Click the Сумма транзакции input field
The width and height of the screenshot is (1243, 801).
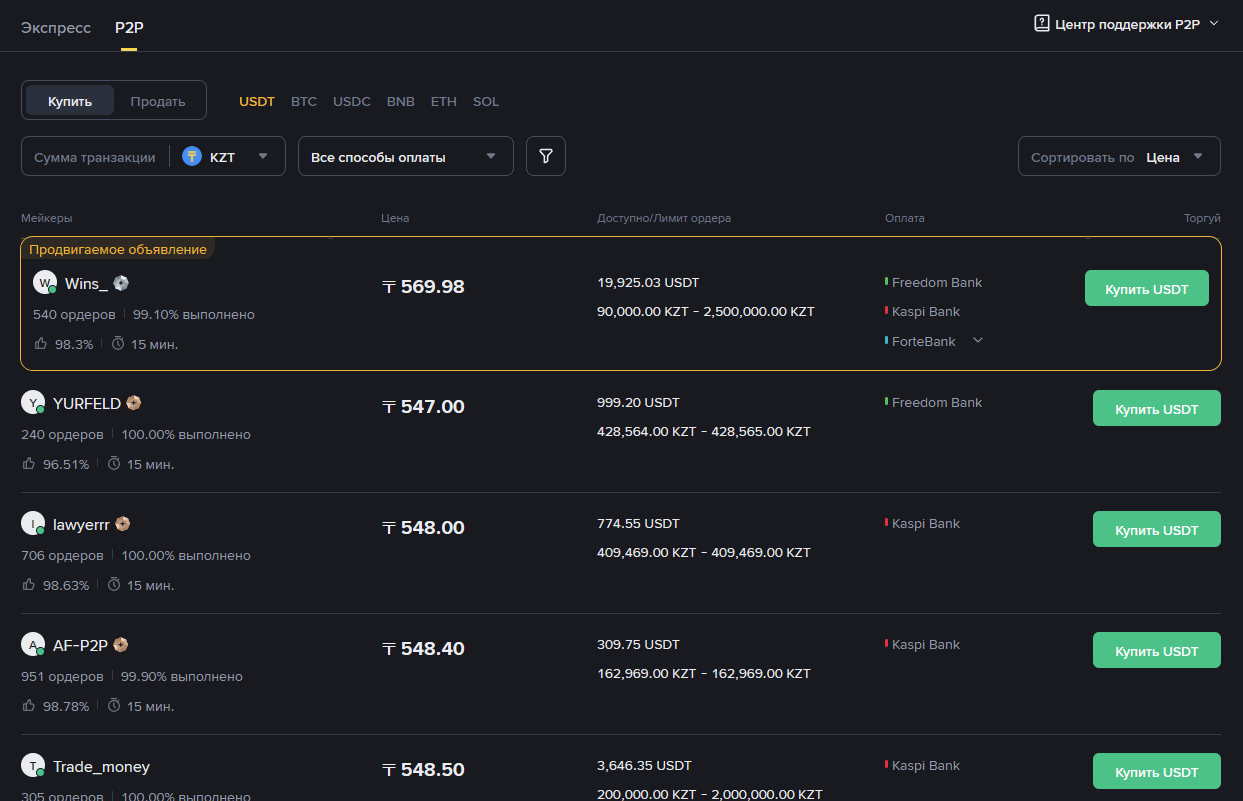pos(95,156)
